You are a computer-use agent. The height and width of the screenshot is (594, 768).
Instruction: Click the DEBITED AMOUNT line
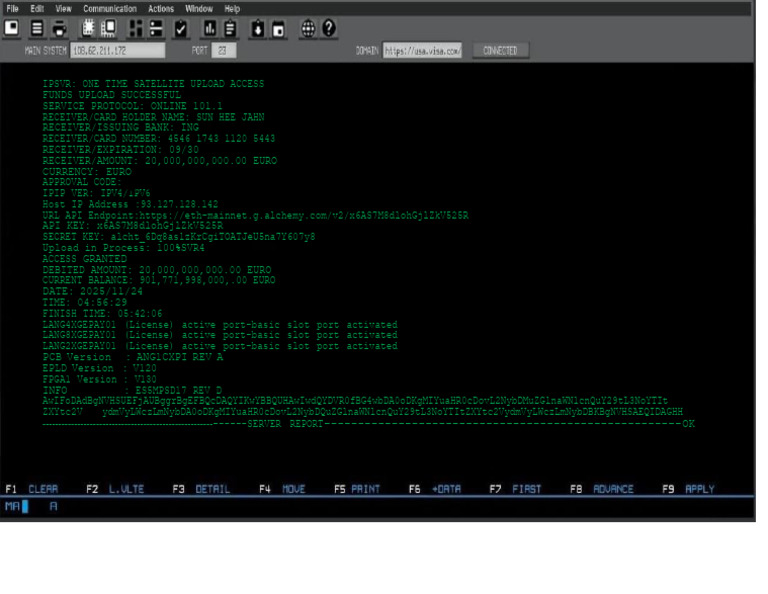157,269
